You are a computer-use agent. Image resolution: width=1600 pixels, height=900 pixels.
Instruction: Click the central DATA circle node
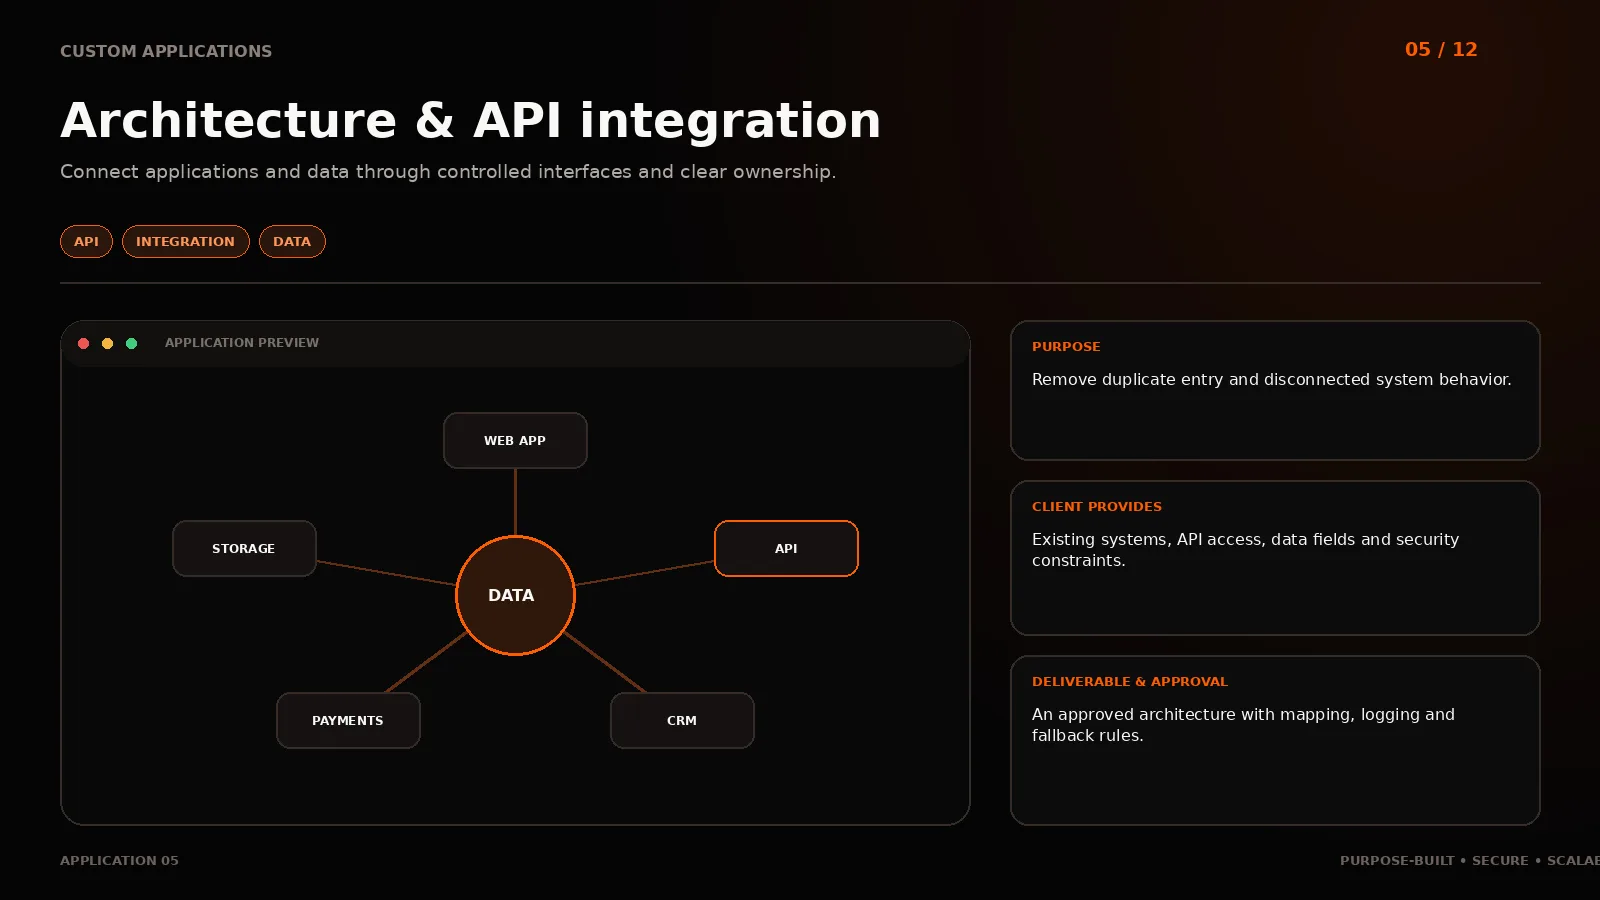[515, 595]
